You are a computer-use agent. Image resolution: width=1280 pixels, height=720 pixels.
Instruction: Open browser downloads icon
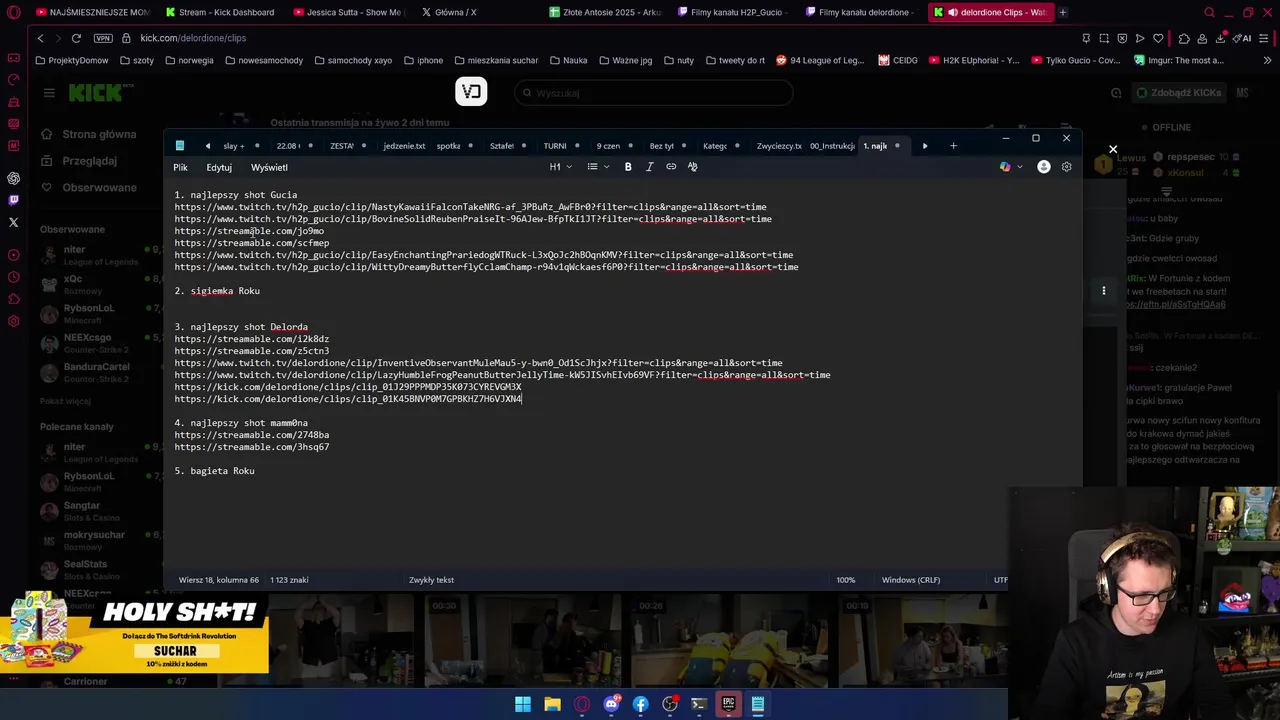pos(1220,38)
